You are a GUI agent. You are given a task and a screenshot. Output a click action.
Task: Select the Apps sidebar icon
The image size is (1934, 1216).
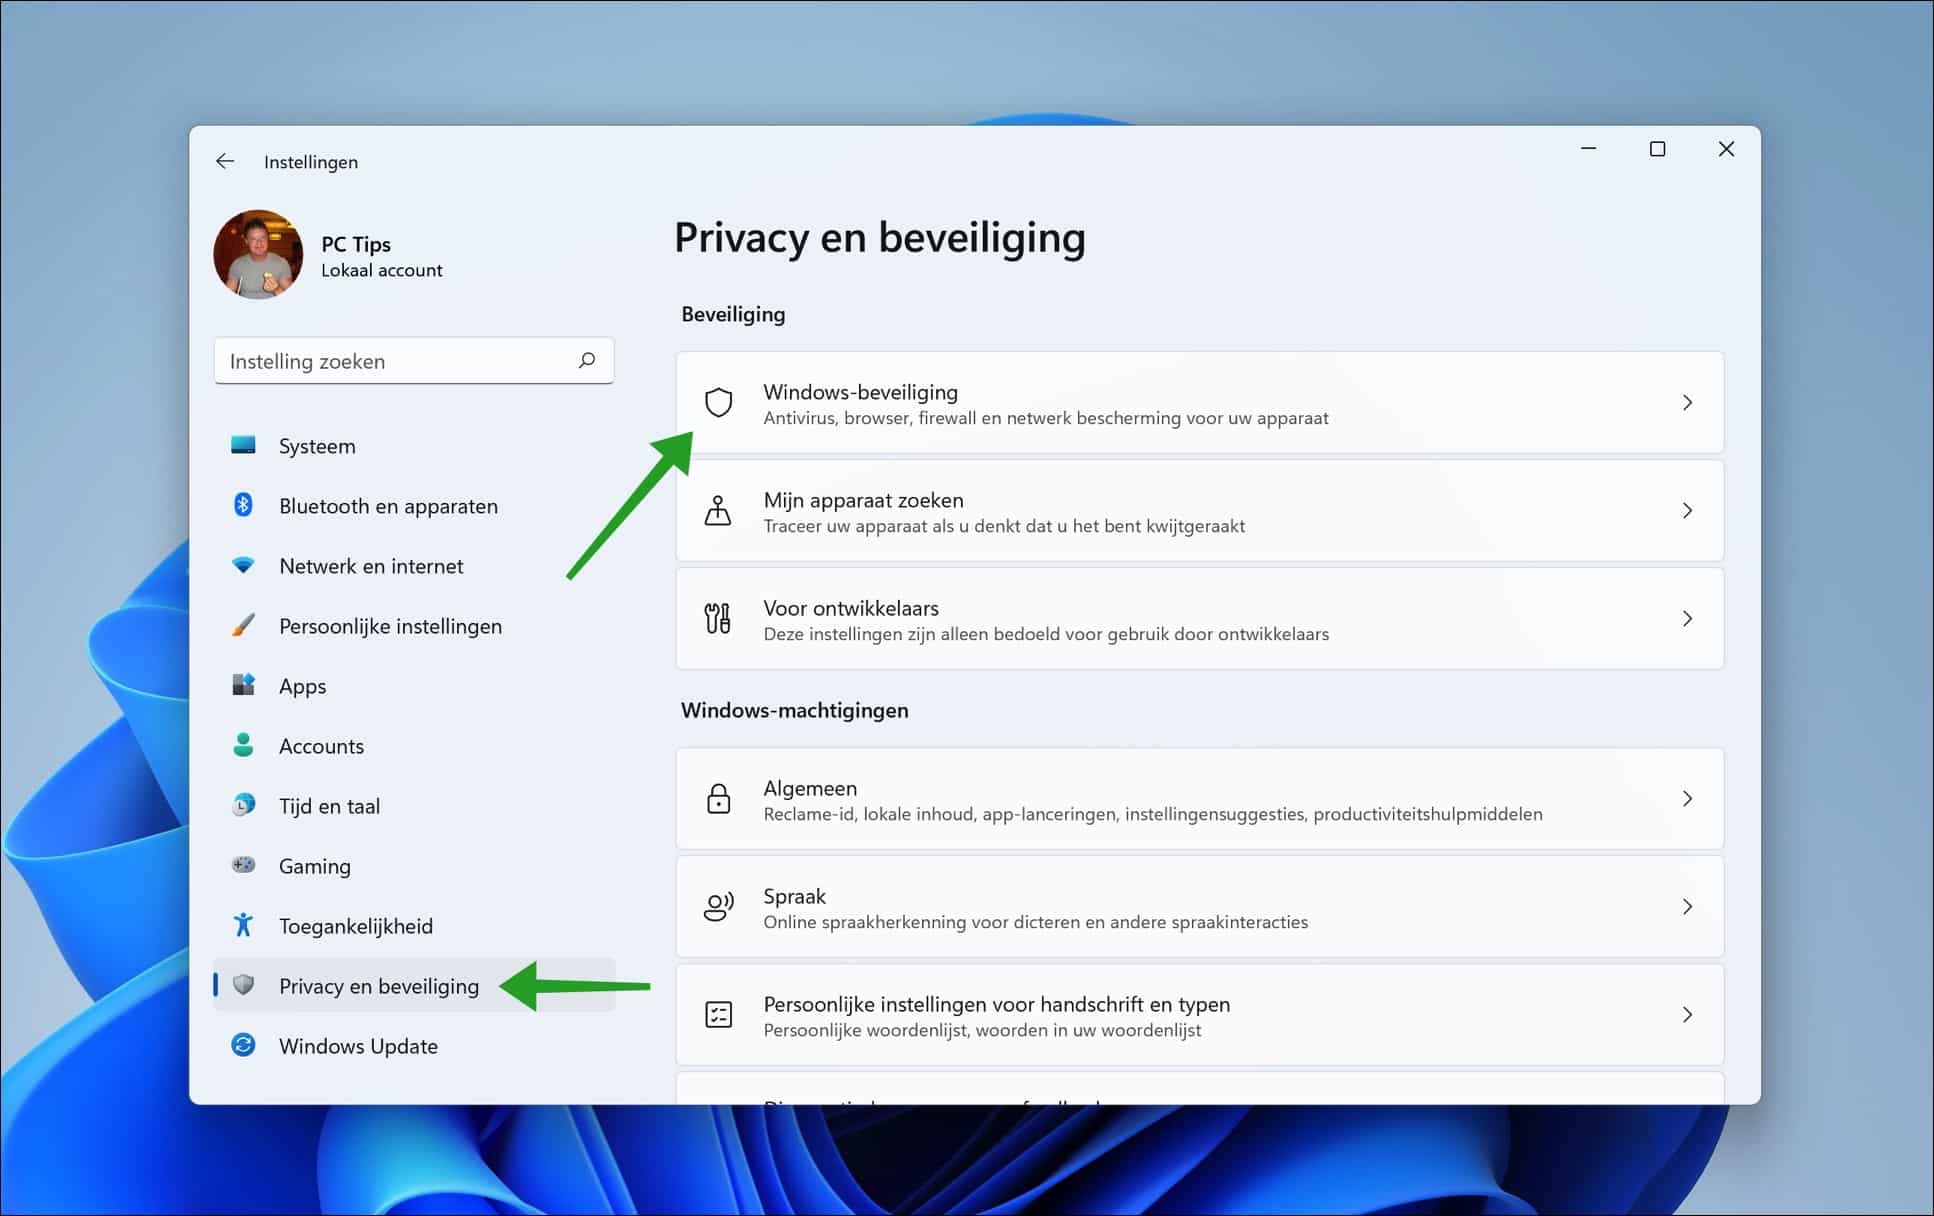(243, 686)
